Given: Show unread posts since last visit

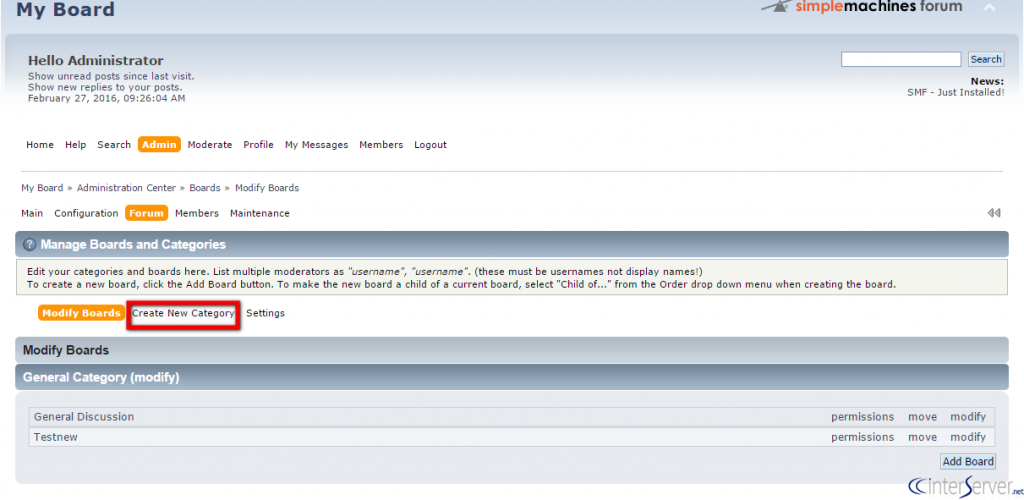Looking at the screenshot, I should tap(111, 76).
